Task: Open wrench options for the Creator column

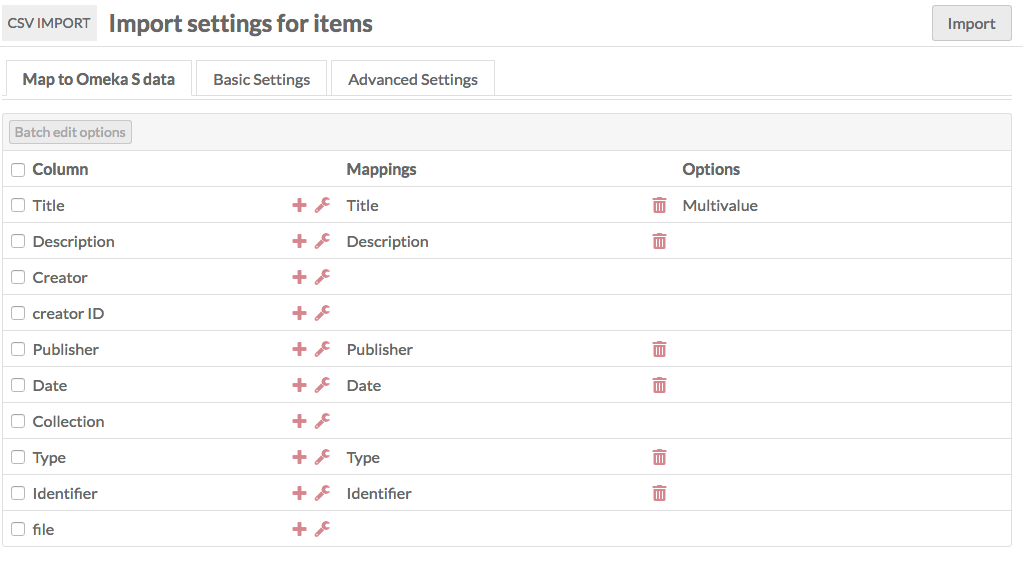Action: (x=322, y=277)
